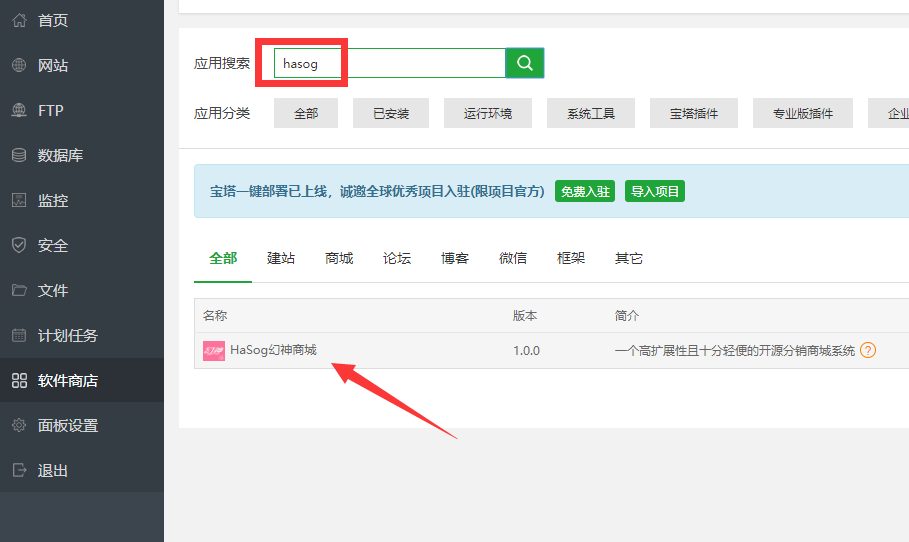Image resolution: width=909 pixels, height=542 pixels.
Task: Click the FTP globe icon in sidebar
Action: (19, 110)
